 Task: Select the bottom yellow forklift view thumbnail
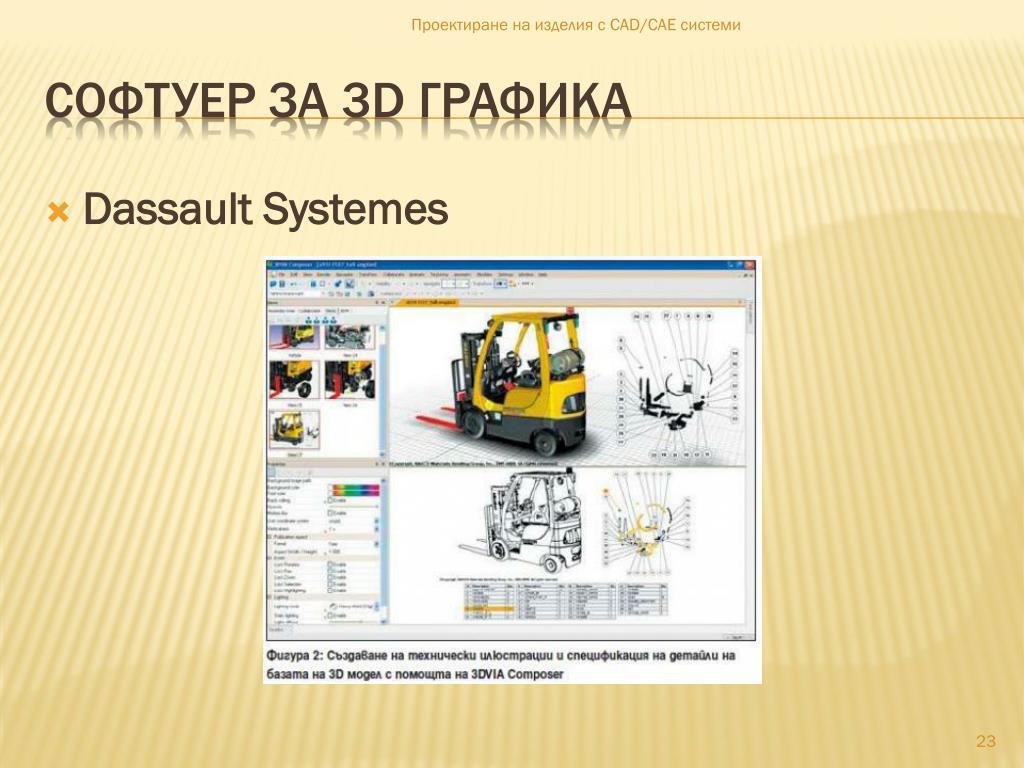coord(295,429)
